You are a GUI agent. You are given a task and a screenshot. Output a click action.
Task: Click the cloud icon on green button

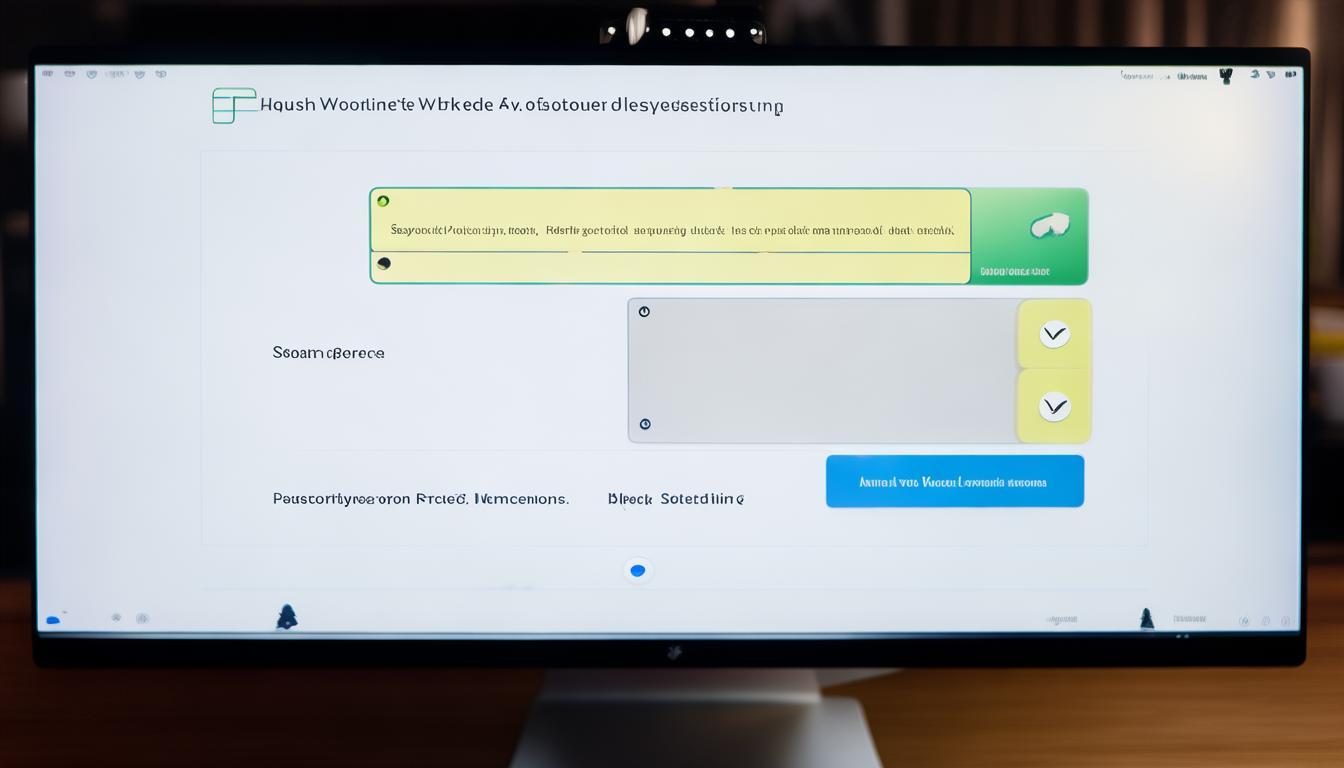pyautogui.click(x=1049, y=226)
